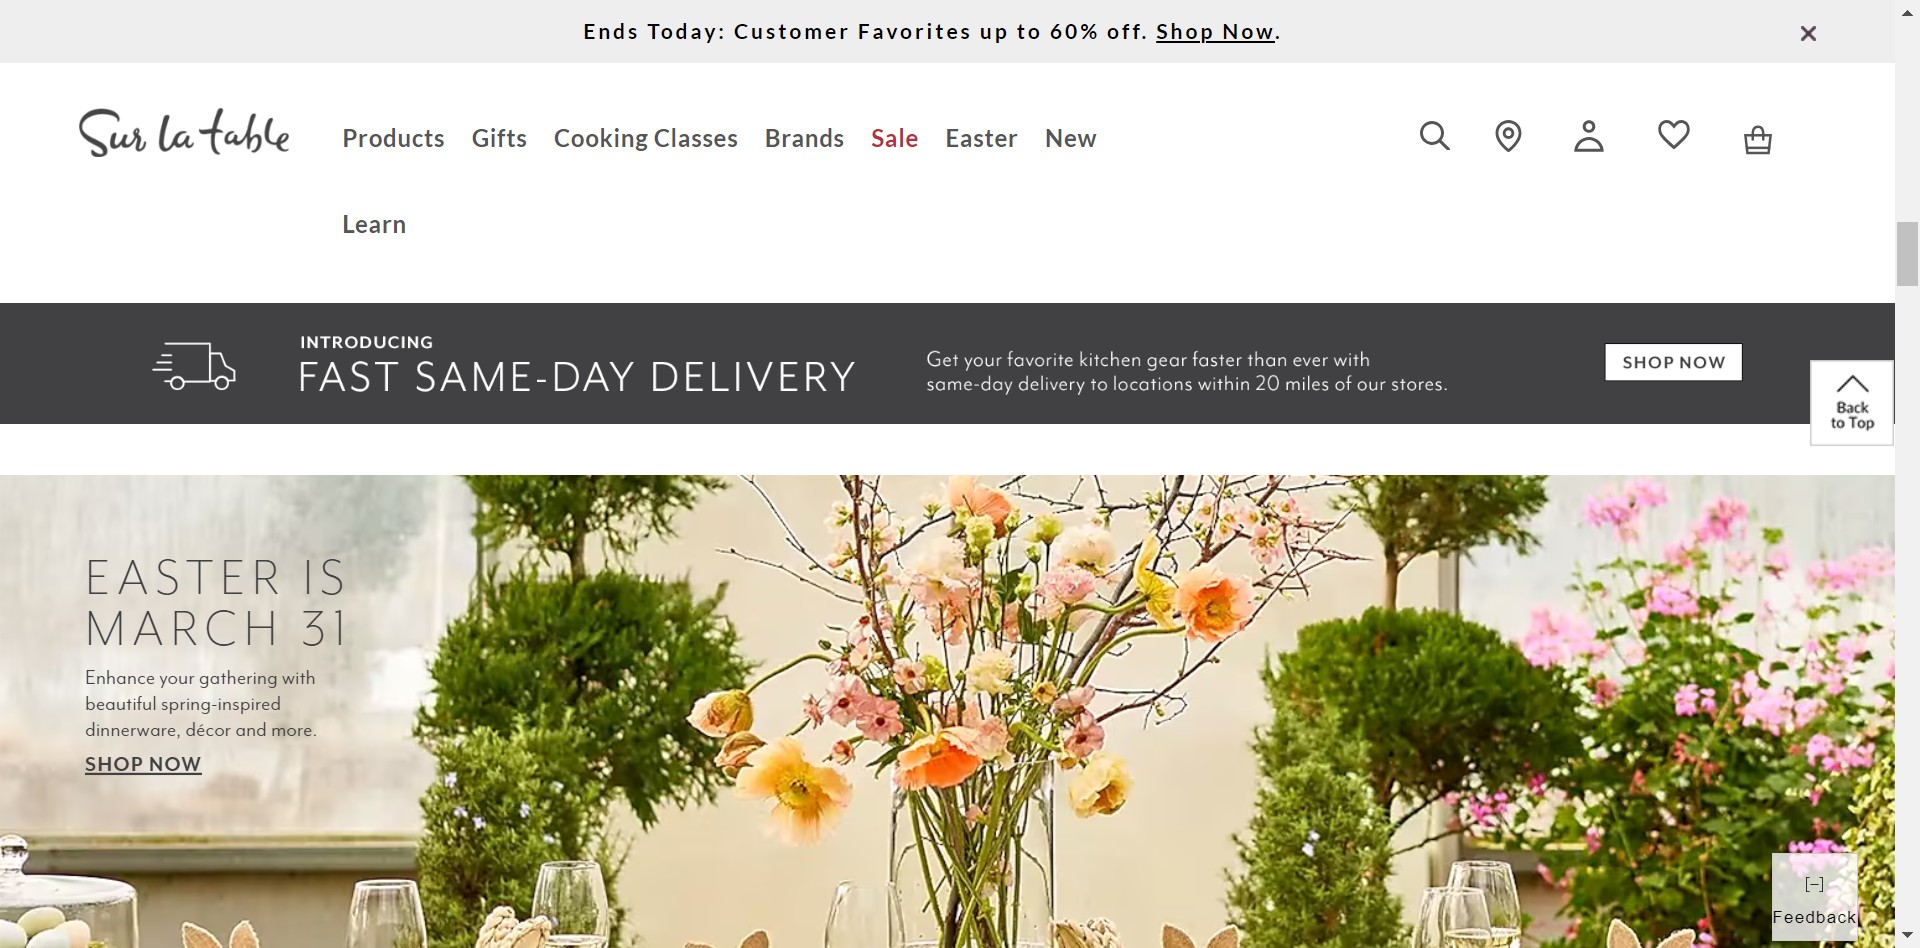Open the Learn menu

(374, 224)
